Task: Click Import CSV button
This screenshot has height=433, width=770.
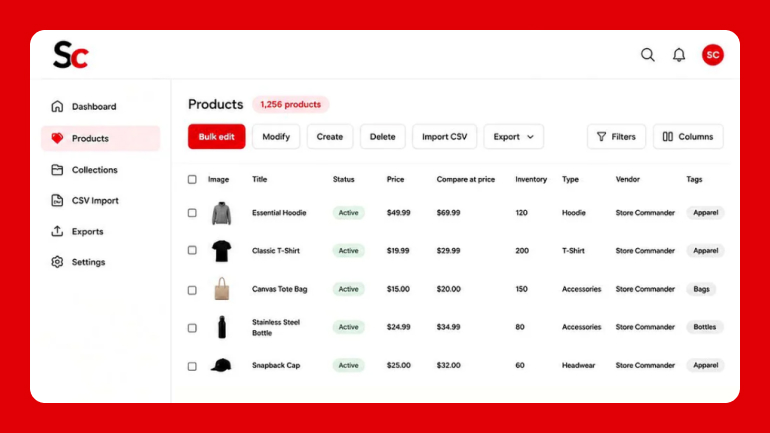Action: click(444, 136)
